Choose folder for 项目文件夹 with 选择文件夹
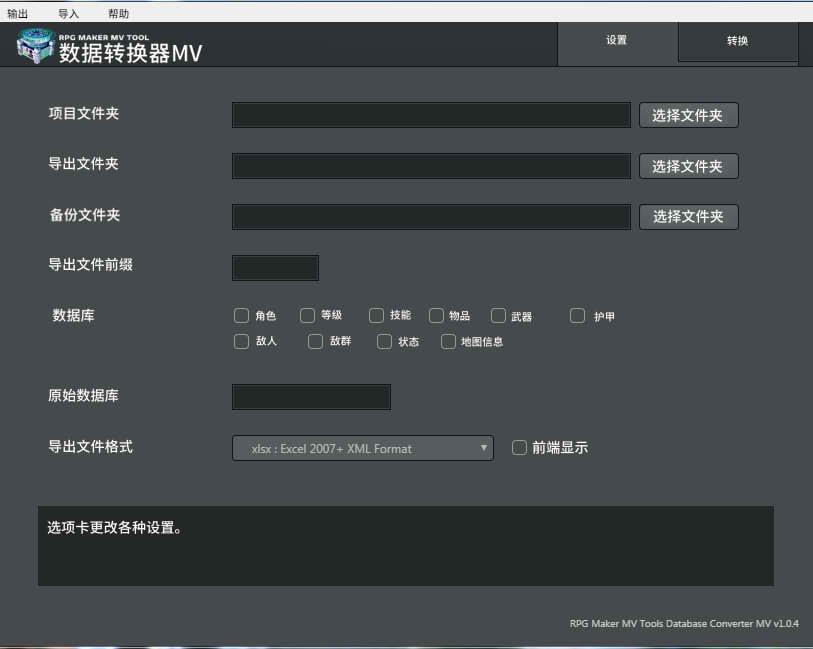813x649 pixels. pos(689,115)
